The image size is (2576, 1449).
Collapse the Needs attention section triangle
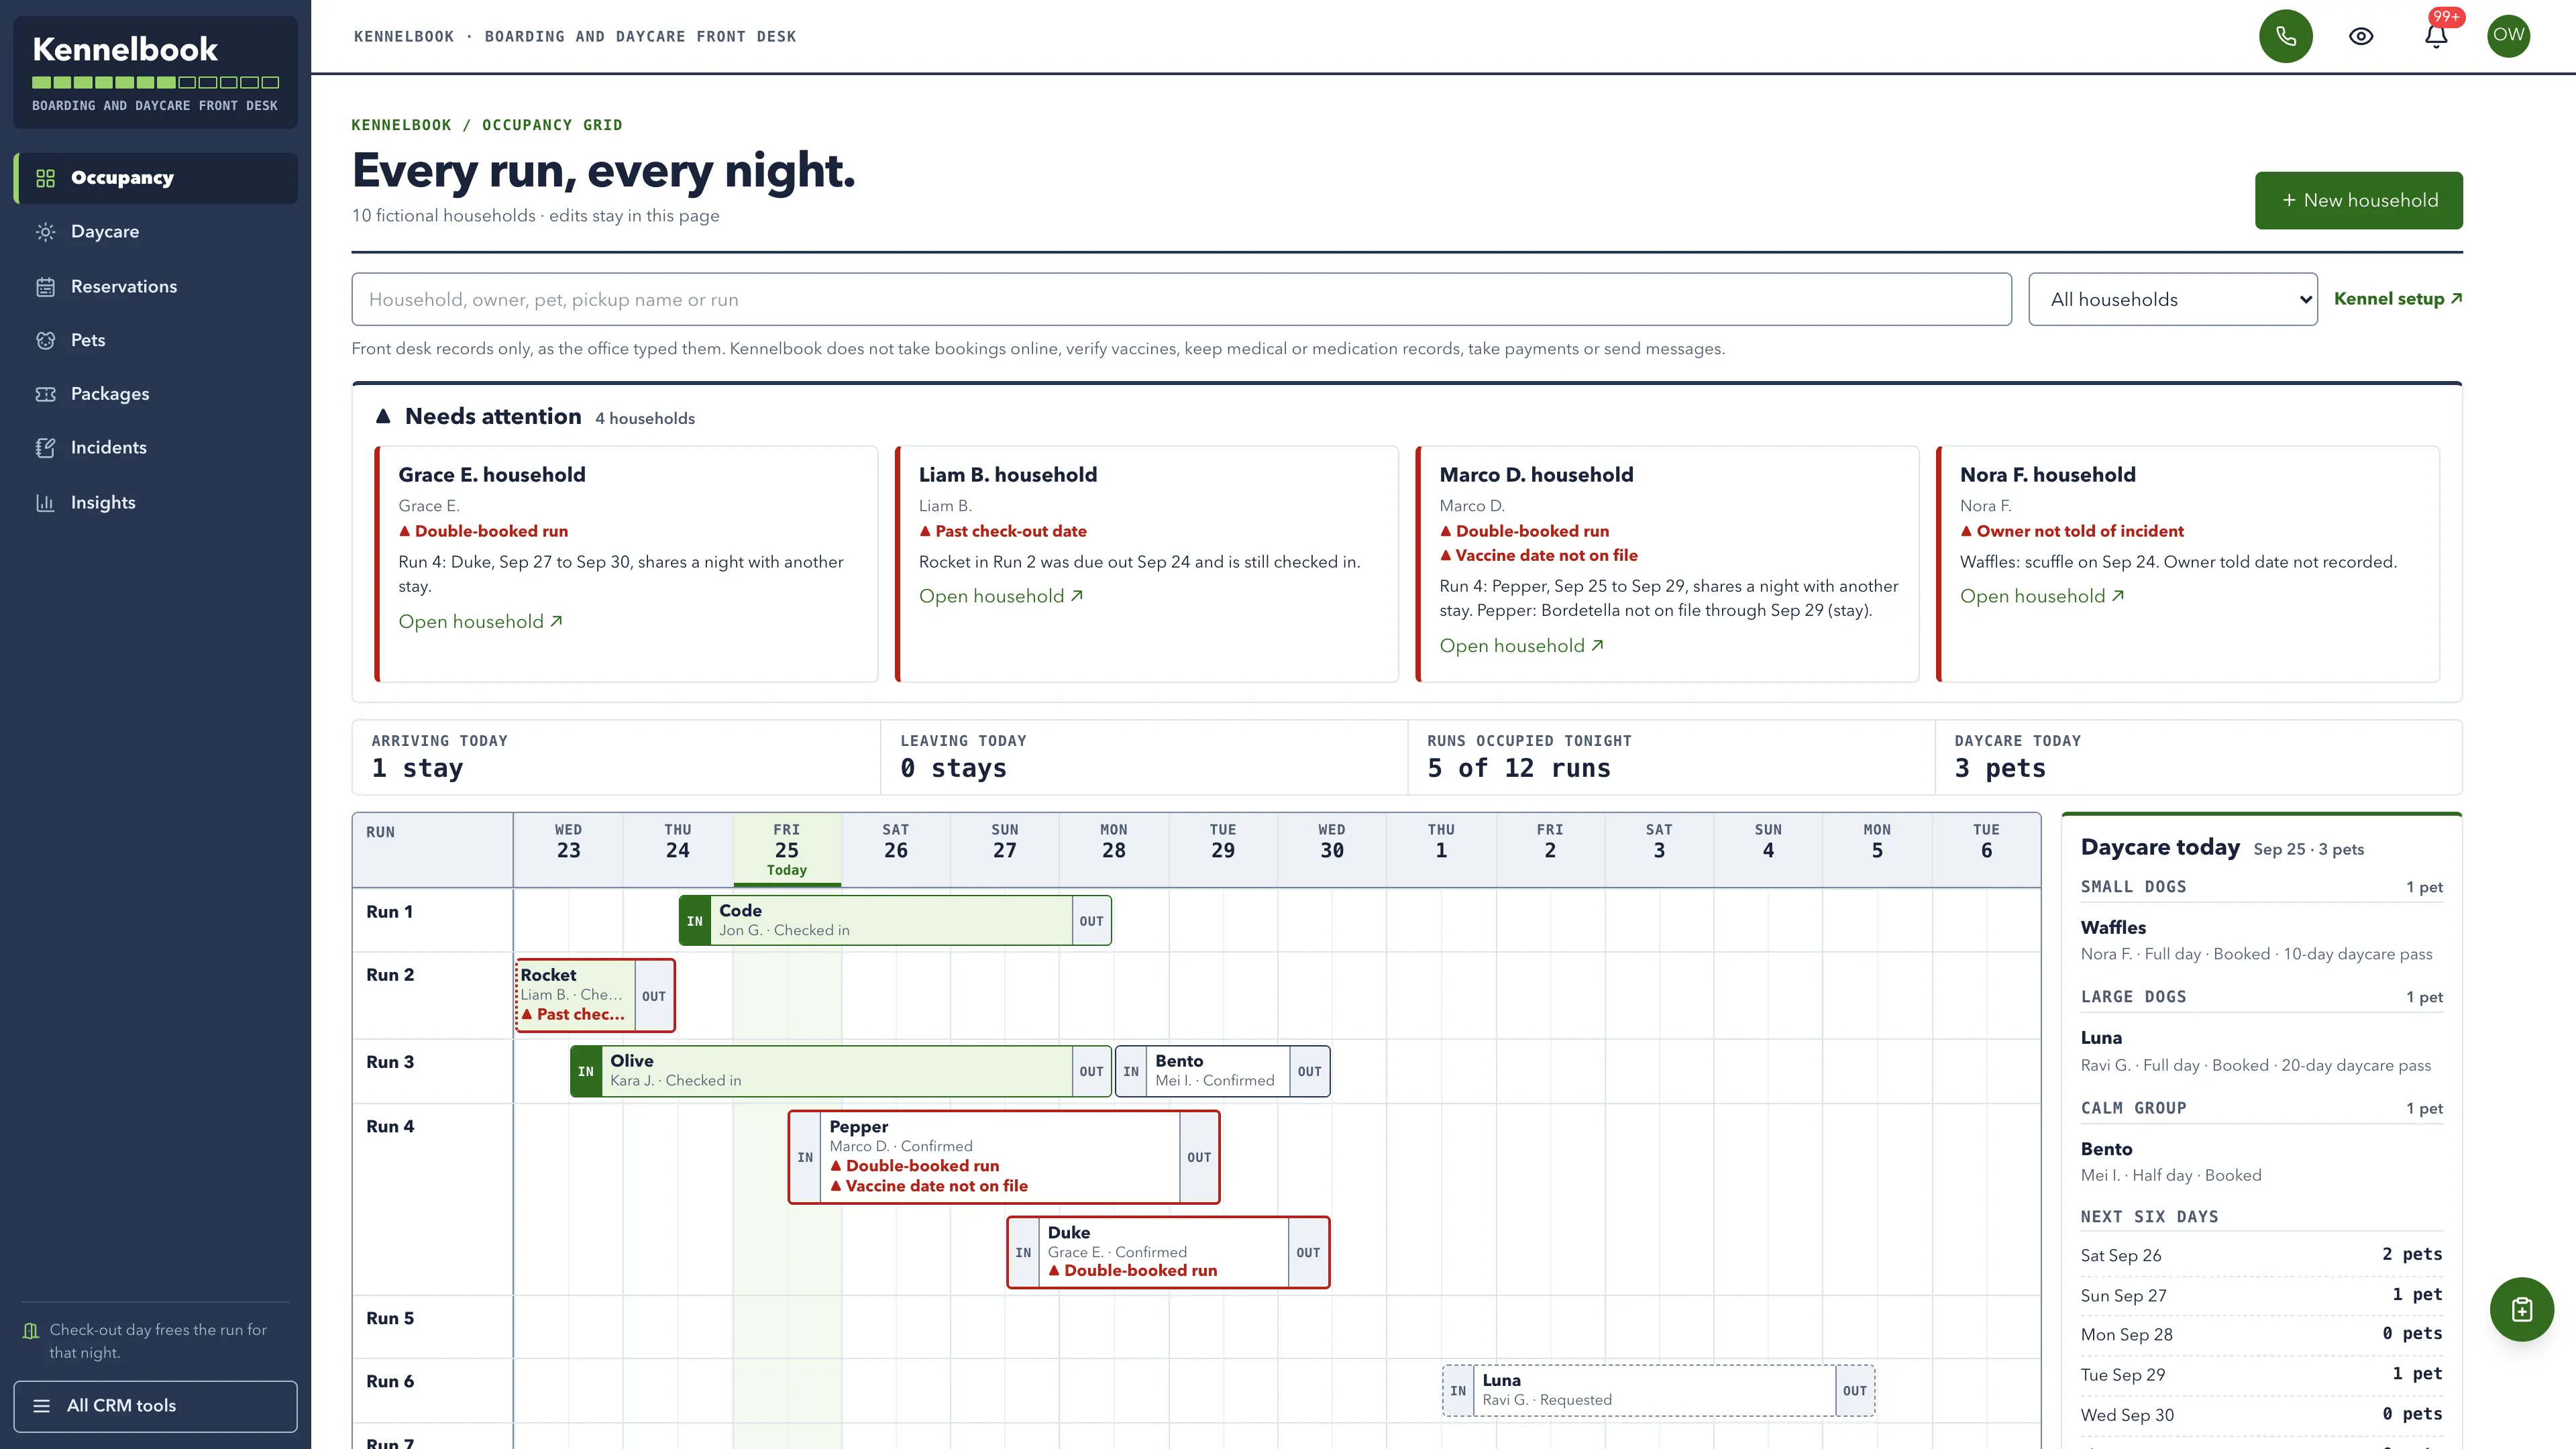tap(383, 416)
